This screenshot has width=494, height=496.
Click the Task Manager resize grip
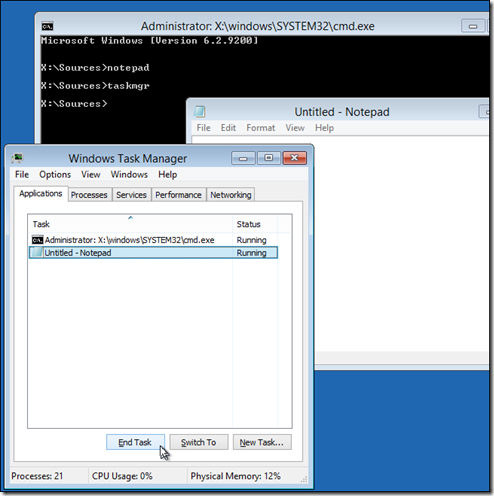coord(304,480)
